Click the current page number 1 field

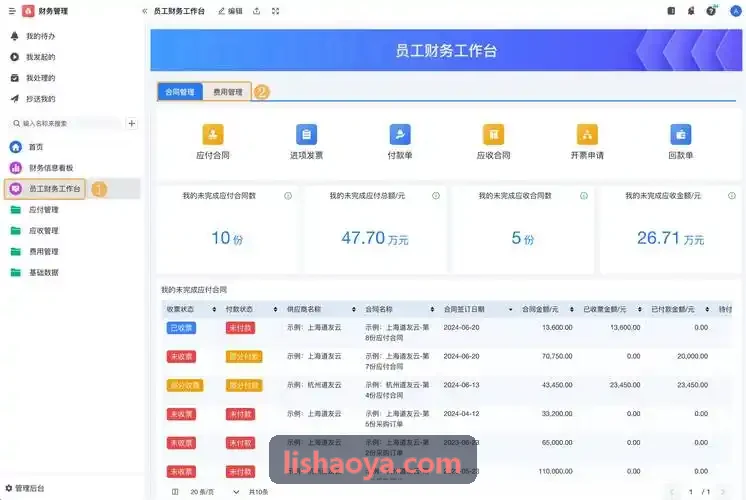691,492
